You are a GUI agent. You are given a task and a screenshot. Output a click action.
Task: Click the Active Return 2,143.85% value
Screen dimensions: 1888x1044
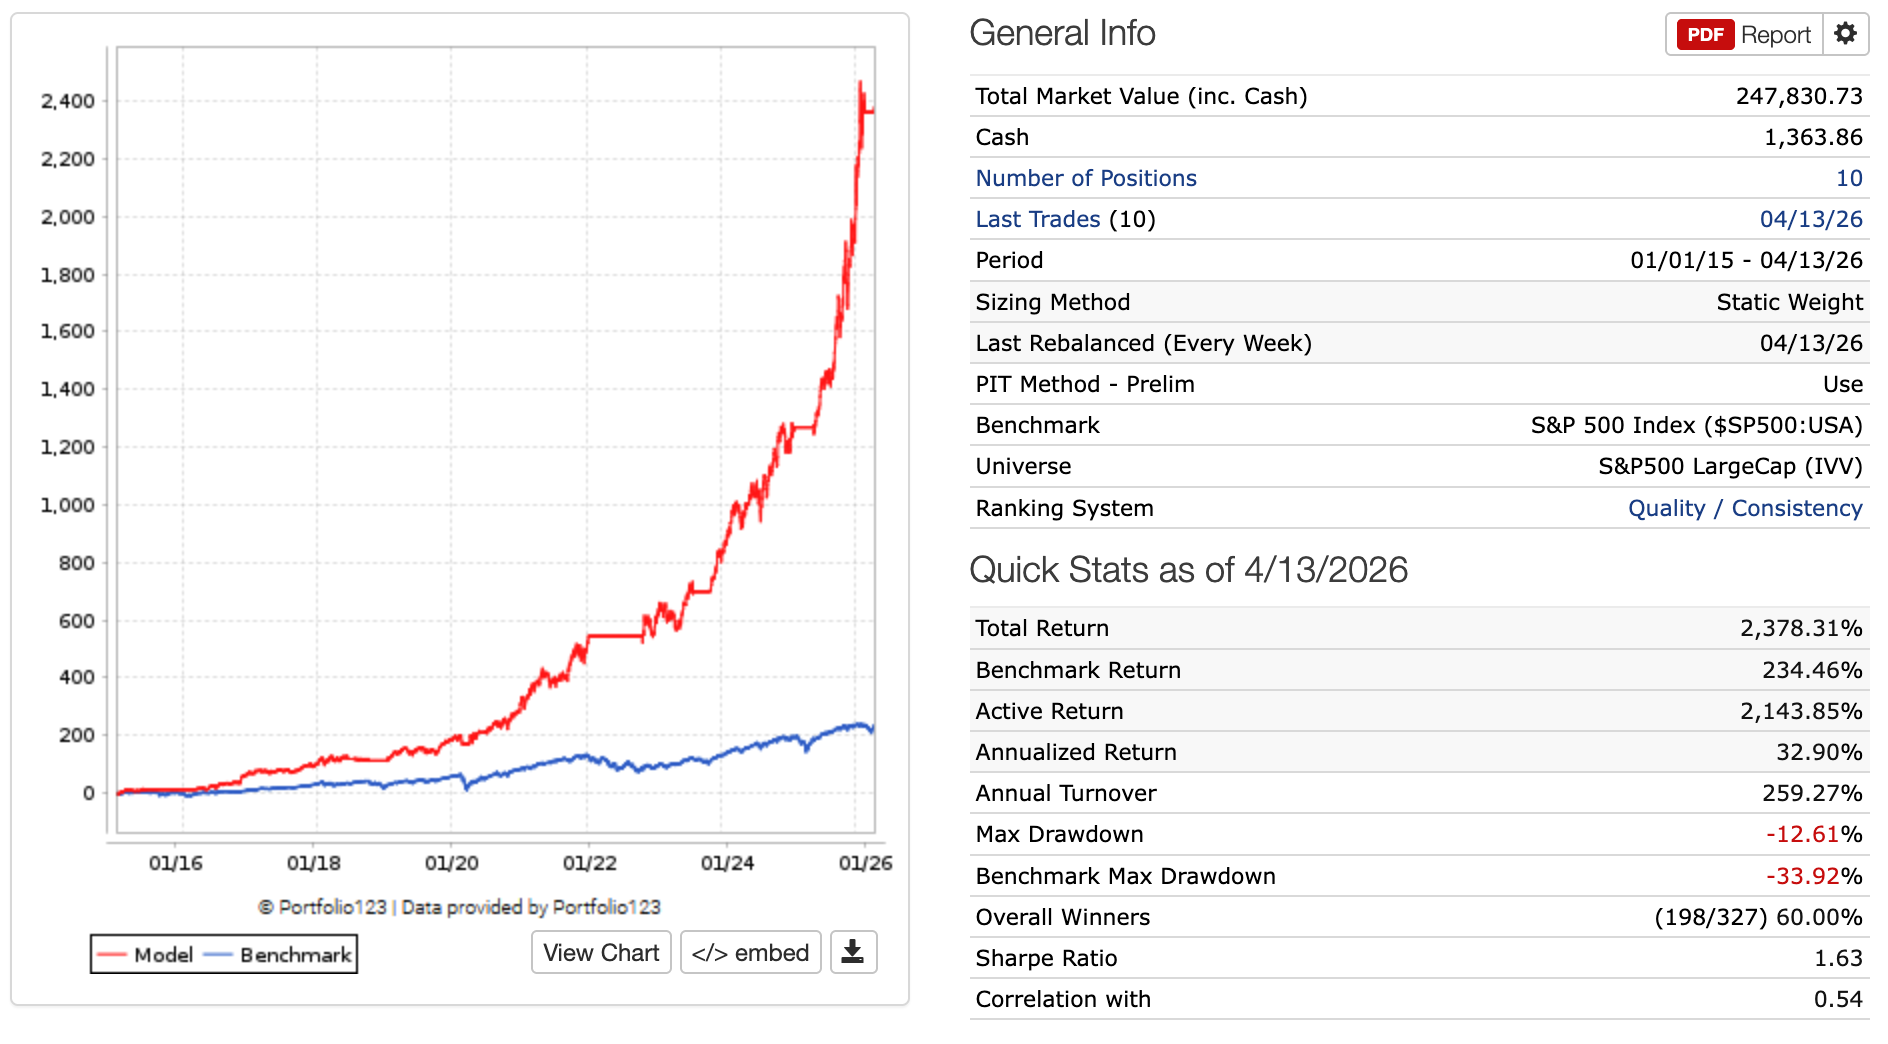1801,711
